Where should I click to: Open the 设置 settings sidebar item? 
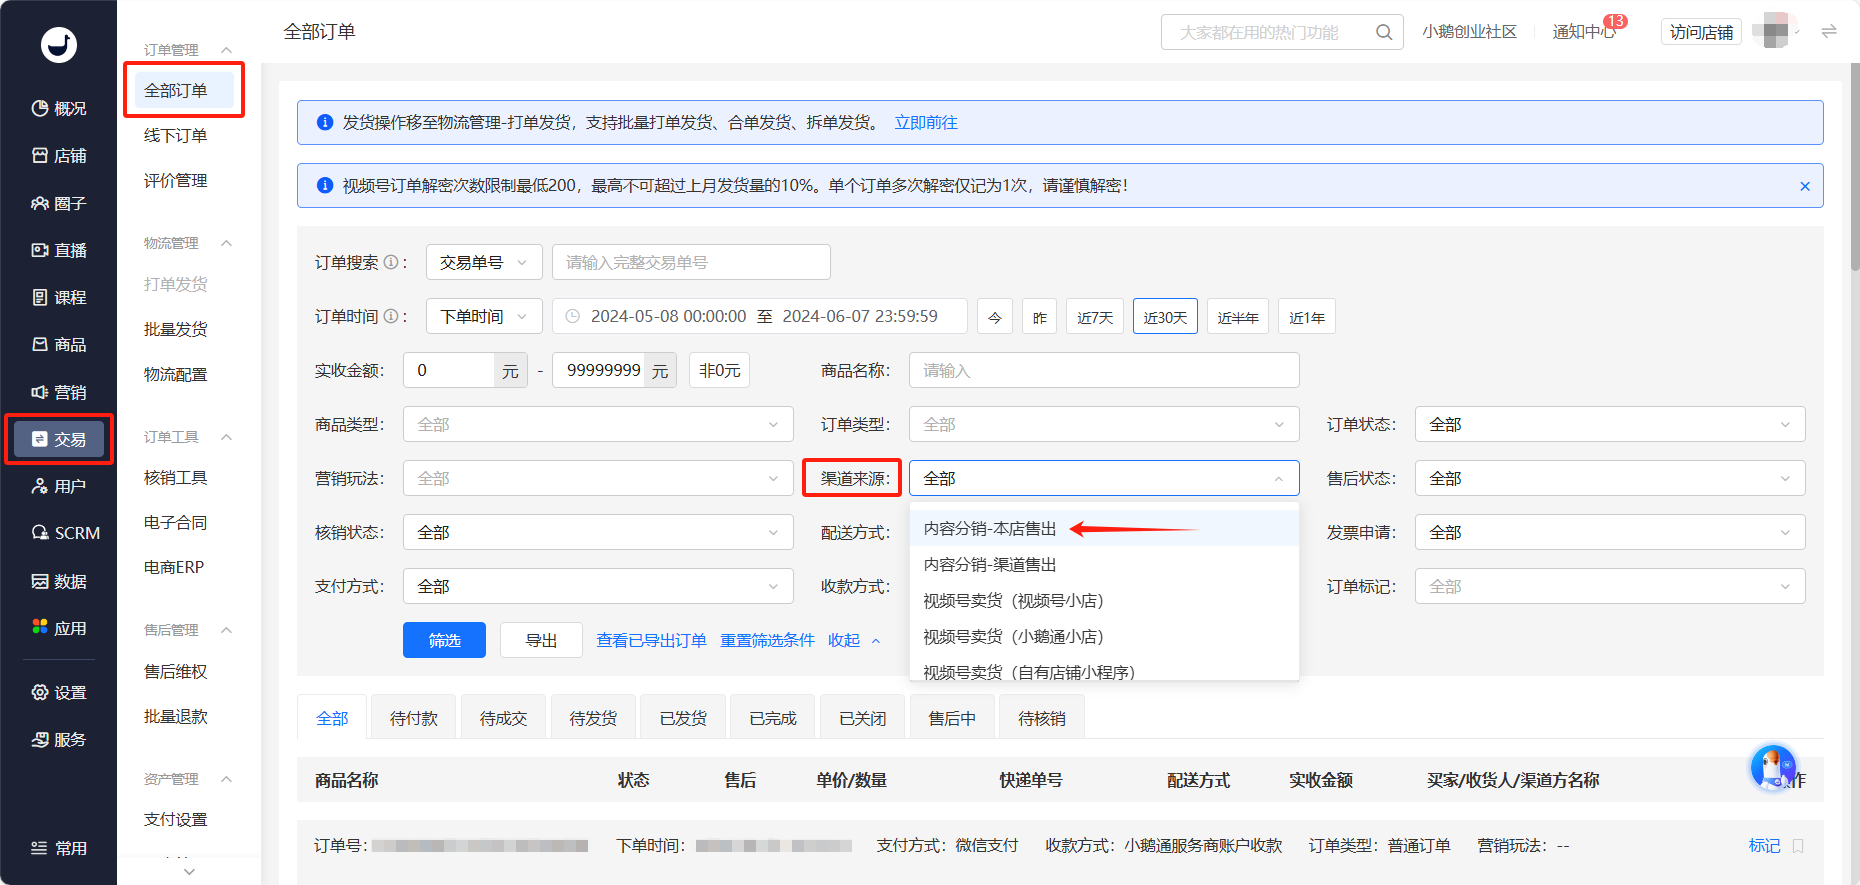[x=58, y=692]
